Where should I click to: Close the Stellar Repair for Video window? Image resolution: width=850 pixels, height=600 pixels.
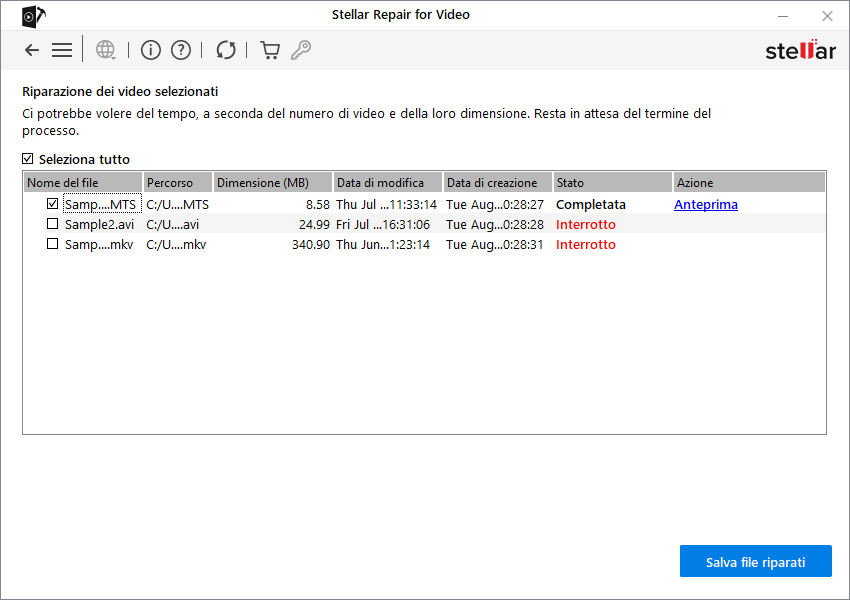(827, 16)
